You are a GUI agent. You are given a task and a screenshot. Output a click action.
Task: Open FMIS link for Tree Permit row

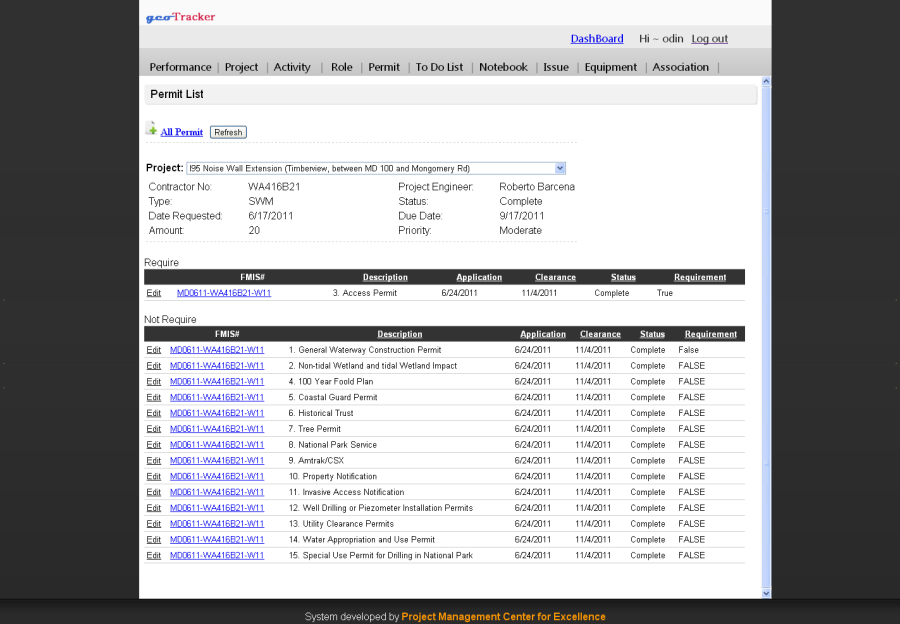[x=217, y=429]
